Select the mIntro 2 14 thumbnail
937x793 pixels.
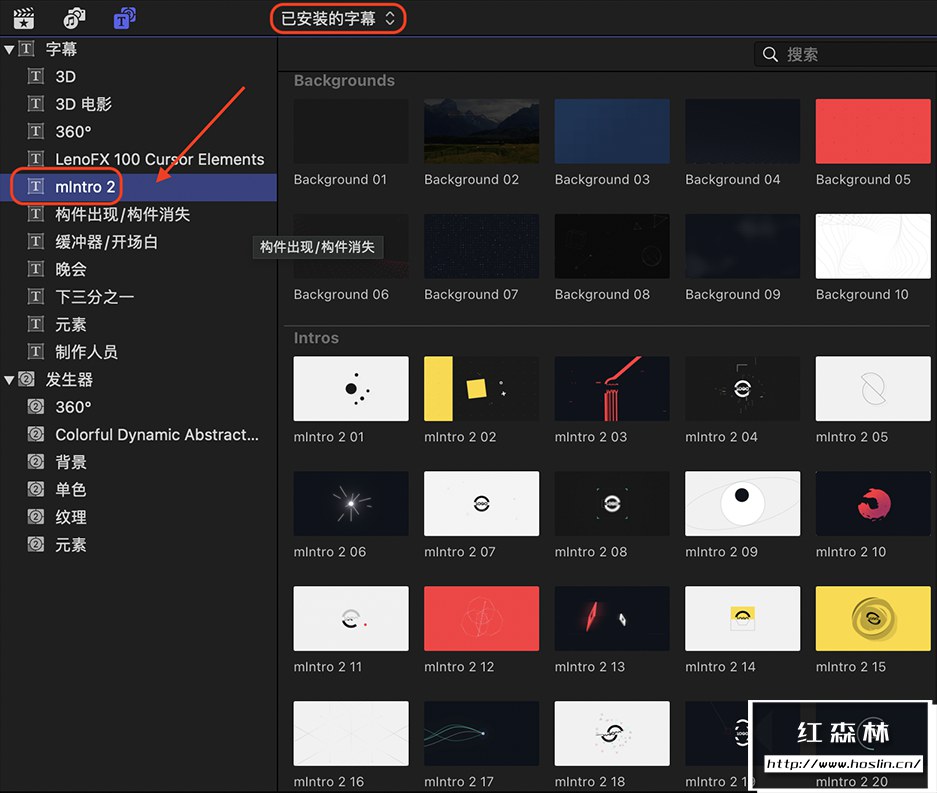(x=742, y=618)
